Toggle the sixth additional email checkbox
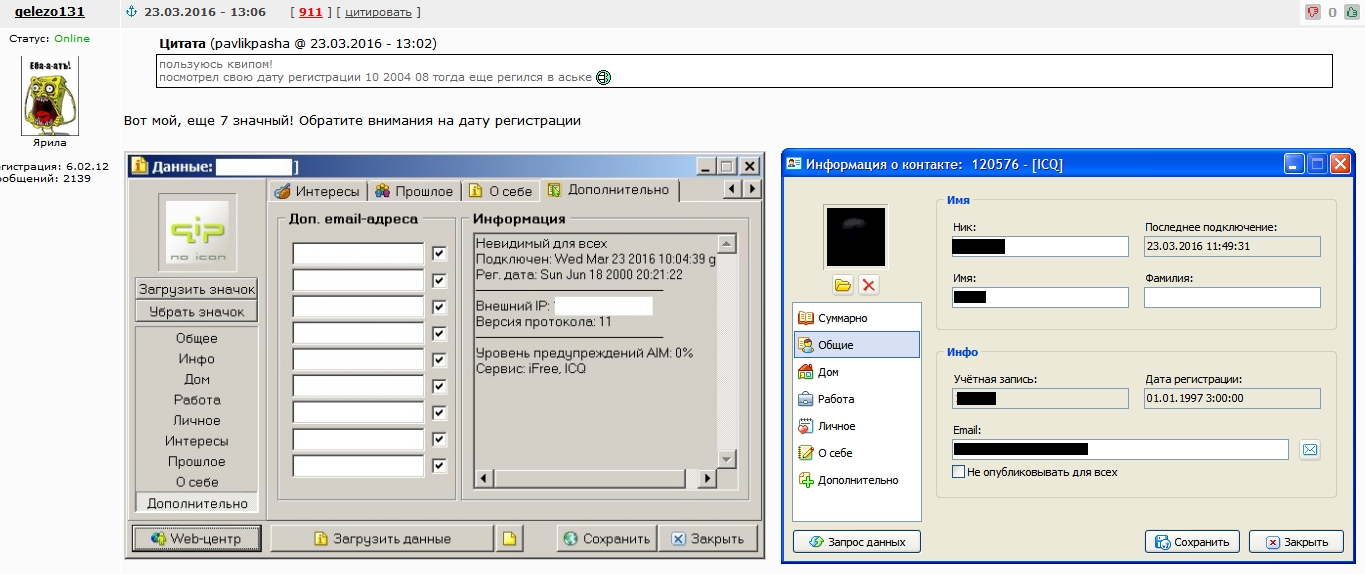1365x574 pixels. [x=439, y=386]
